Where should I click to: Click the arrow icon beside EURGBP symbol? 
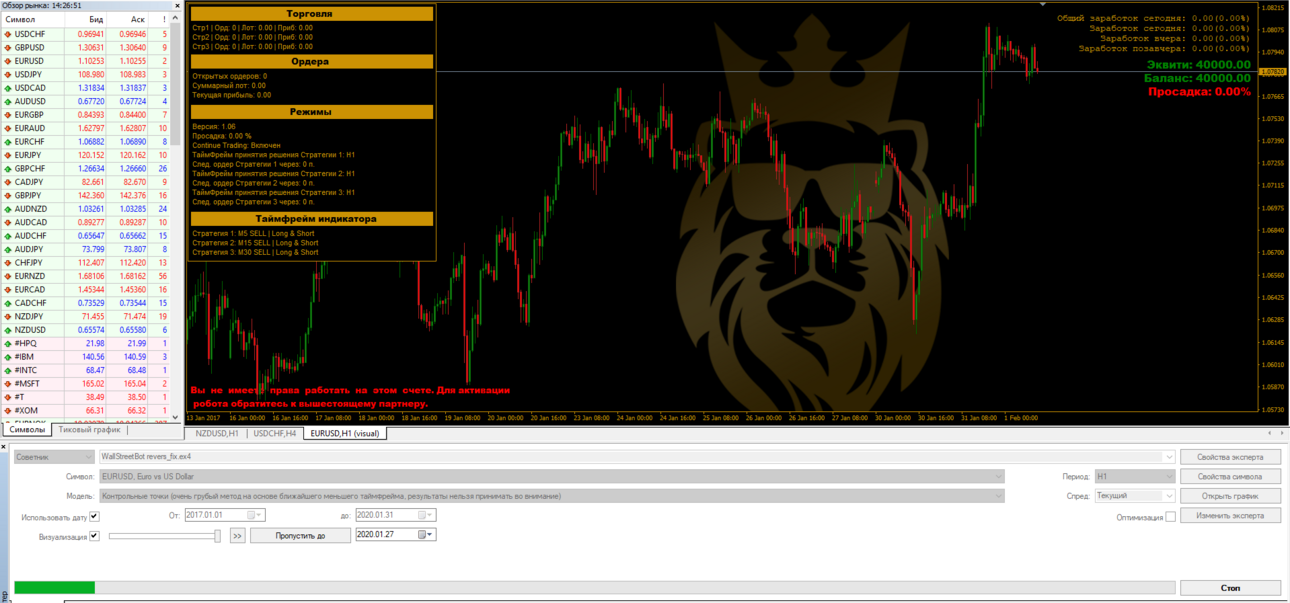tap(7, 115)
